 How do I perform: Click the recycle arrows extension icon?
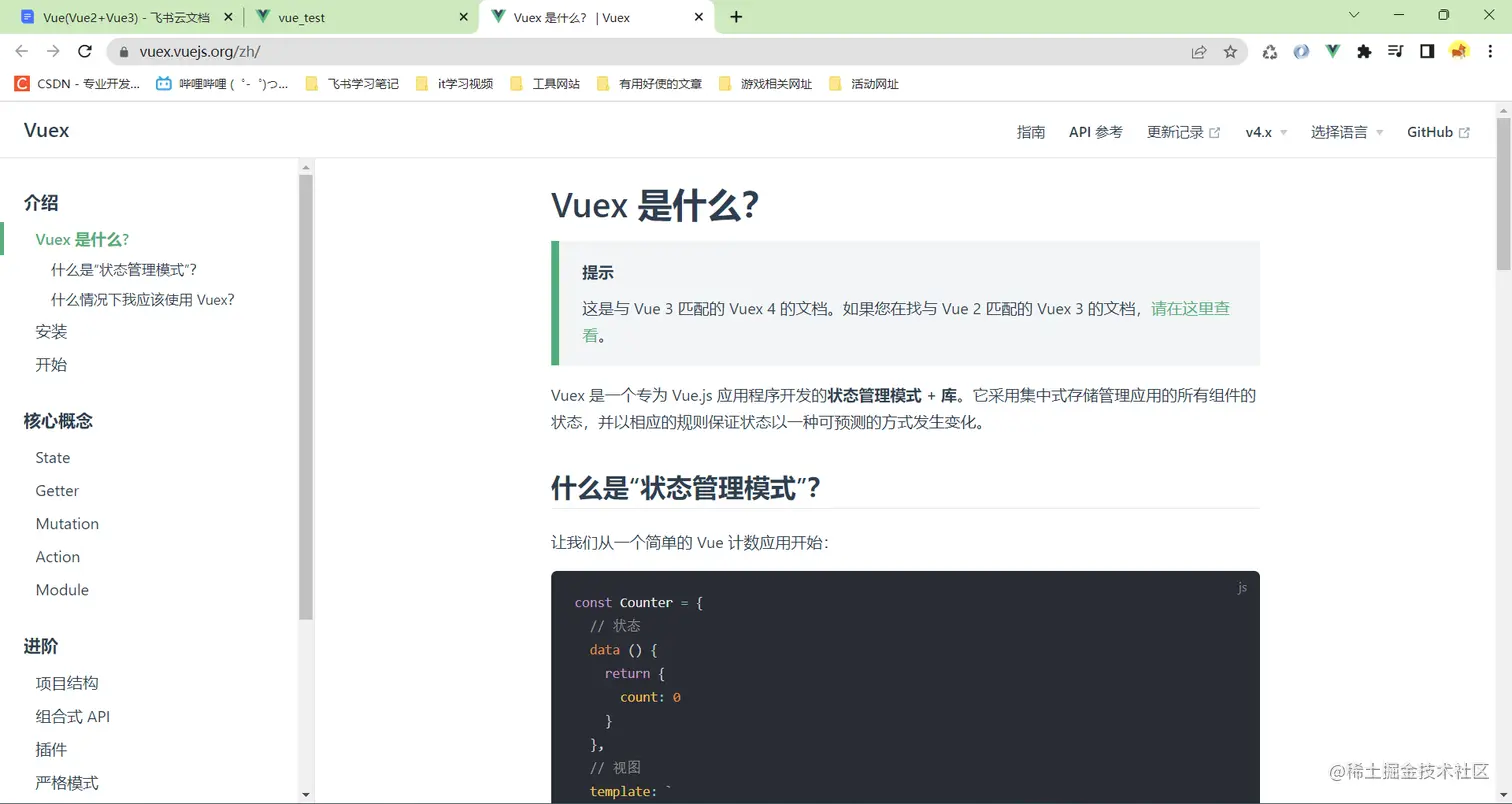click(x=1270, y=52)
